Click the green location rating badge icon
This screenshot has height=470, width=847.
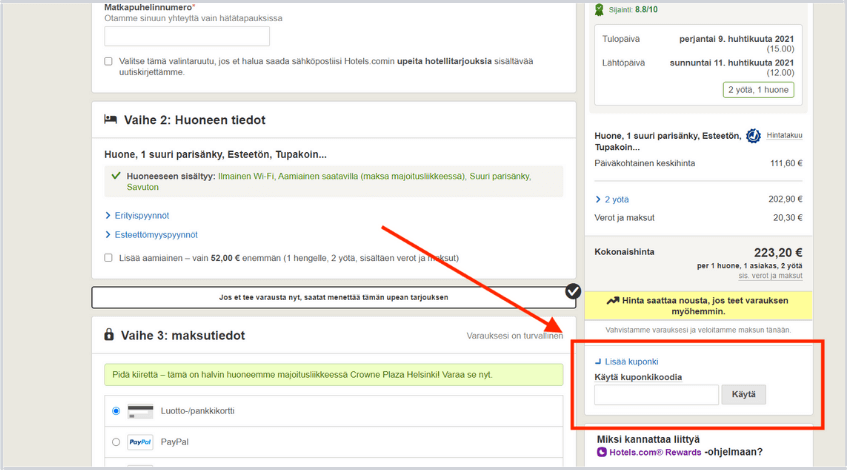(x=600, y=10)
